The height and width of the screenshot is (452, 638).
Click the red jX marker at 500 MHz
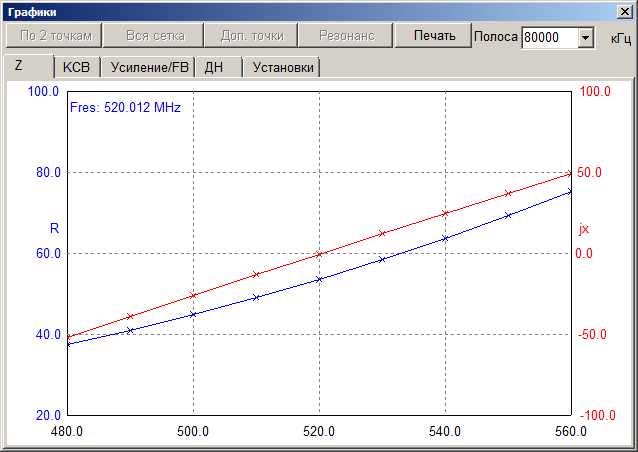pyautogui.click(x=193, y=295)
